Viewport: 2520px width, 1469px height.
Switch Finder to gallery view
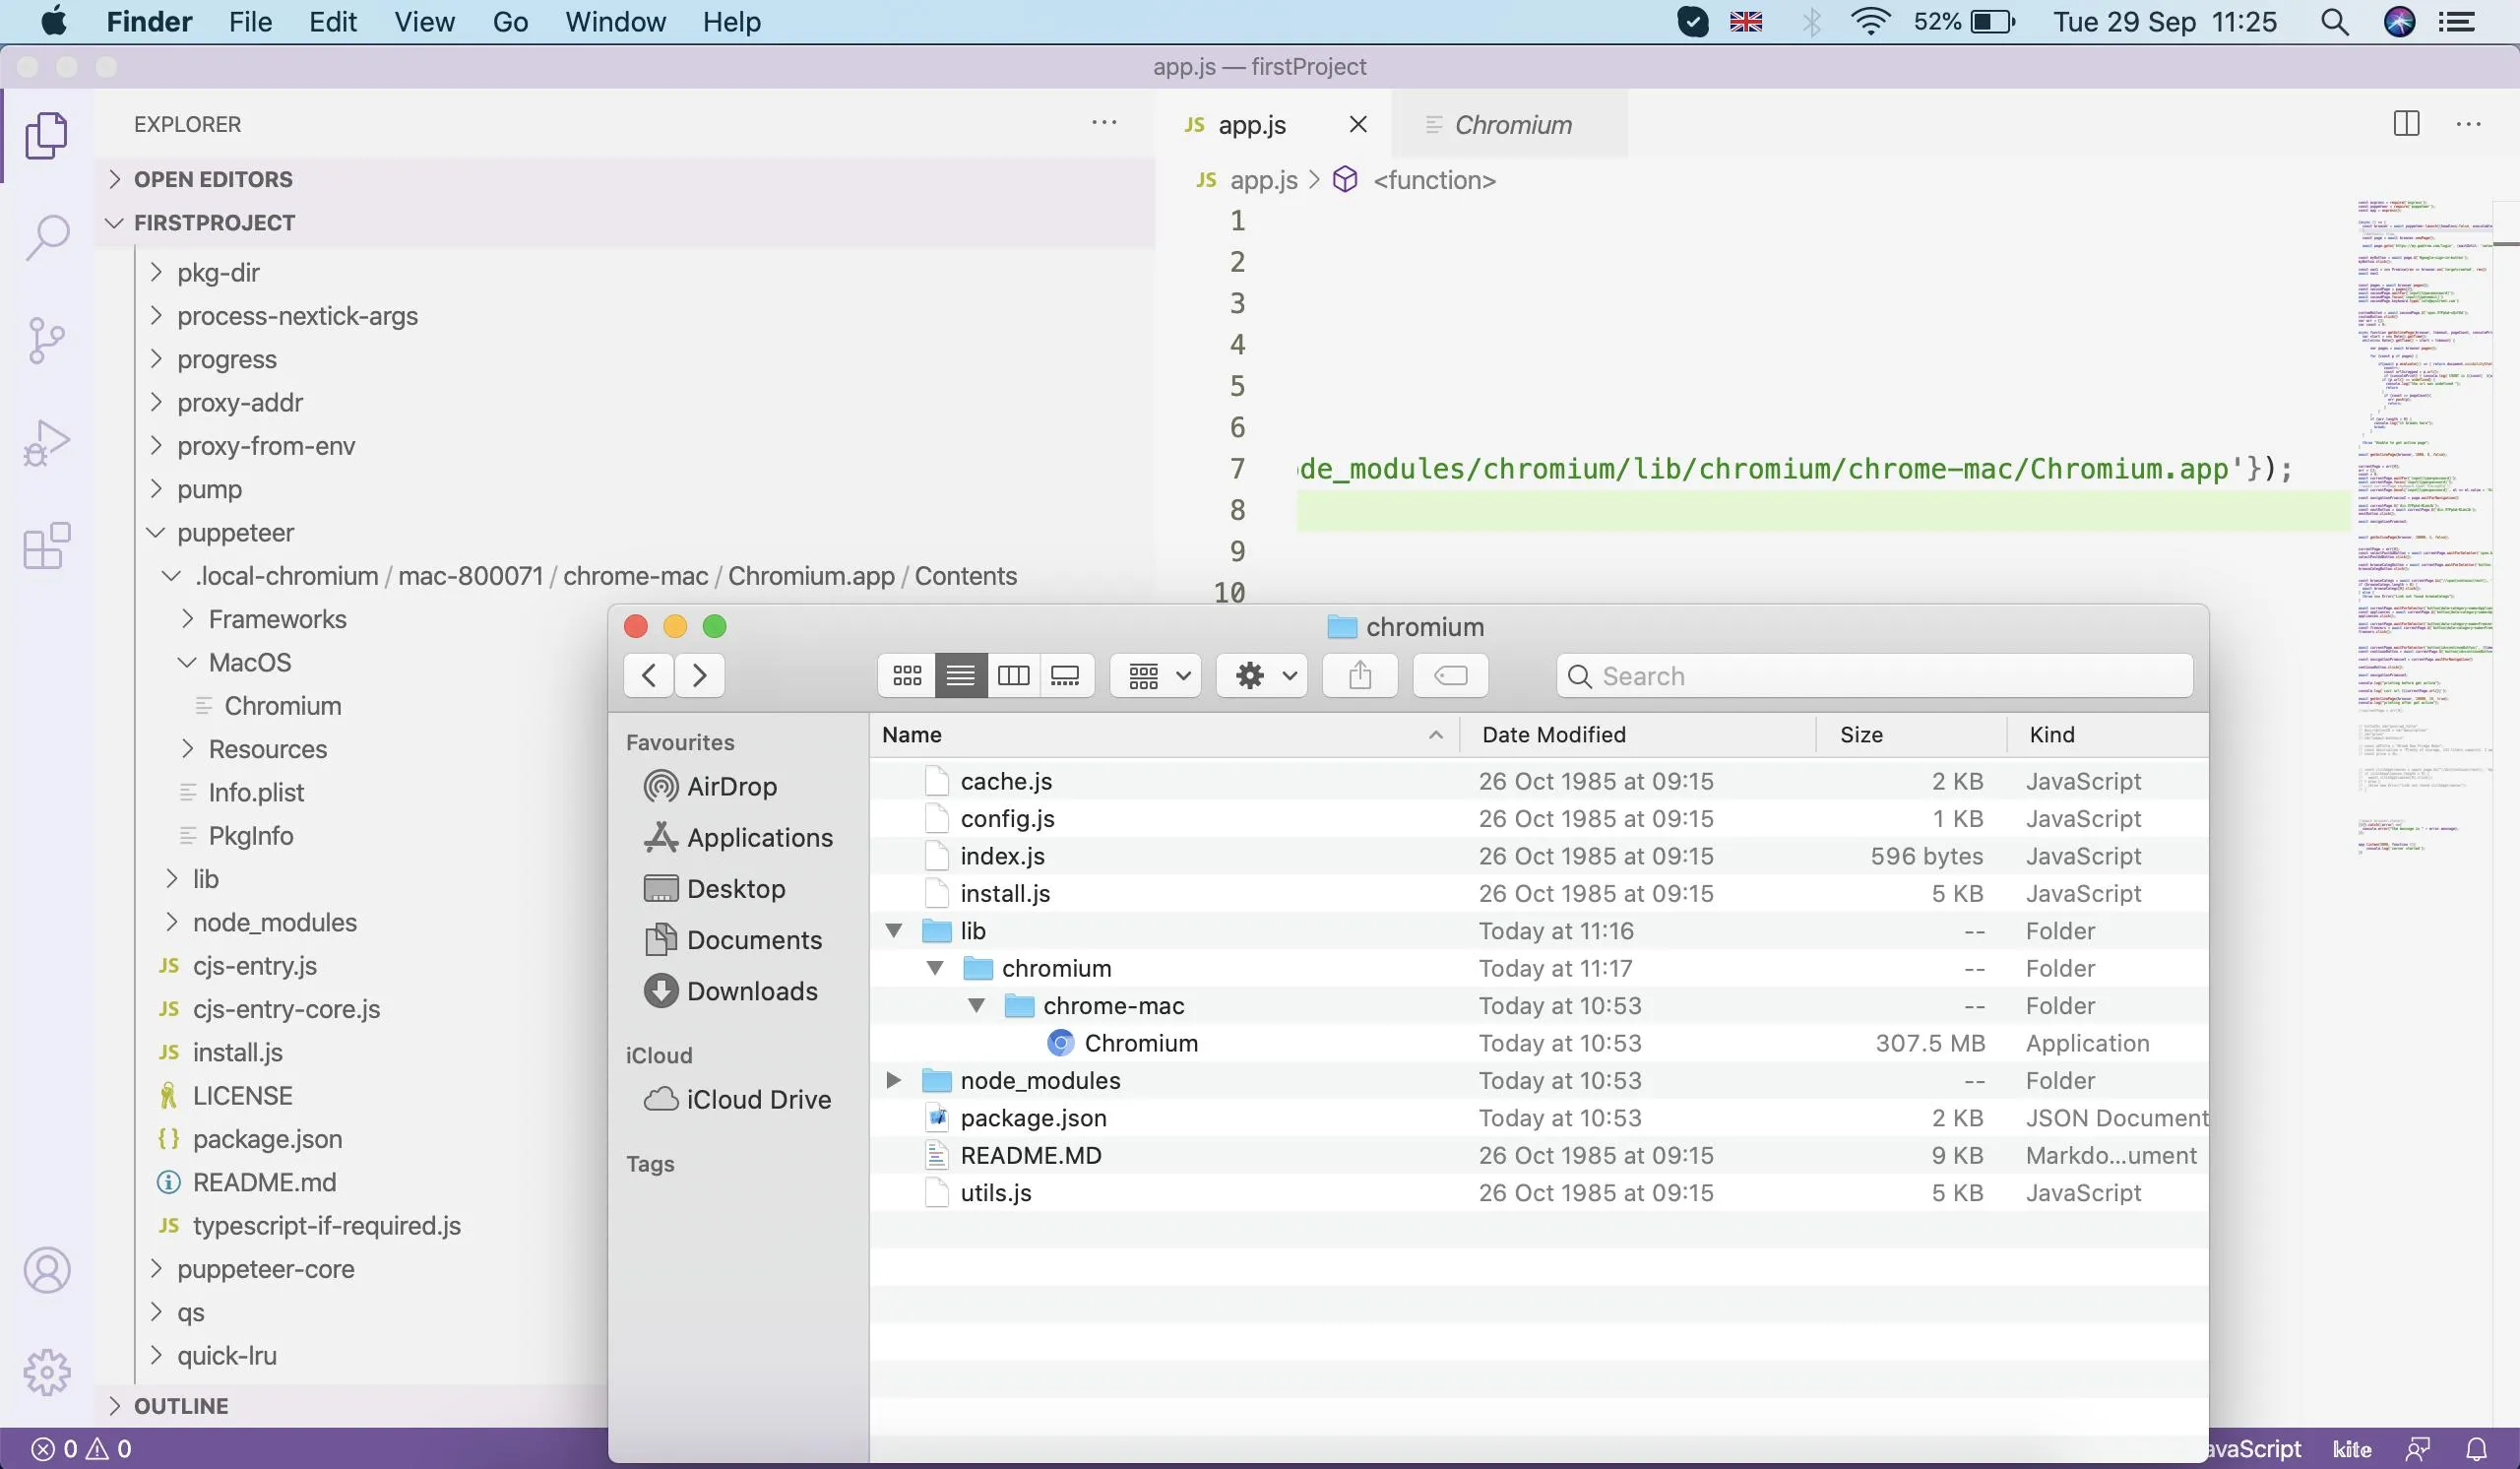pos(1065,676)
